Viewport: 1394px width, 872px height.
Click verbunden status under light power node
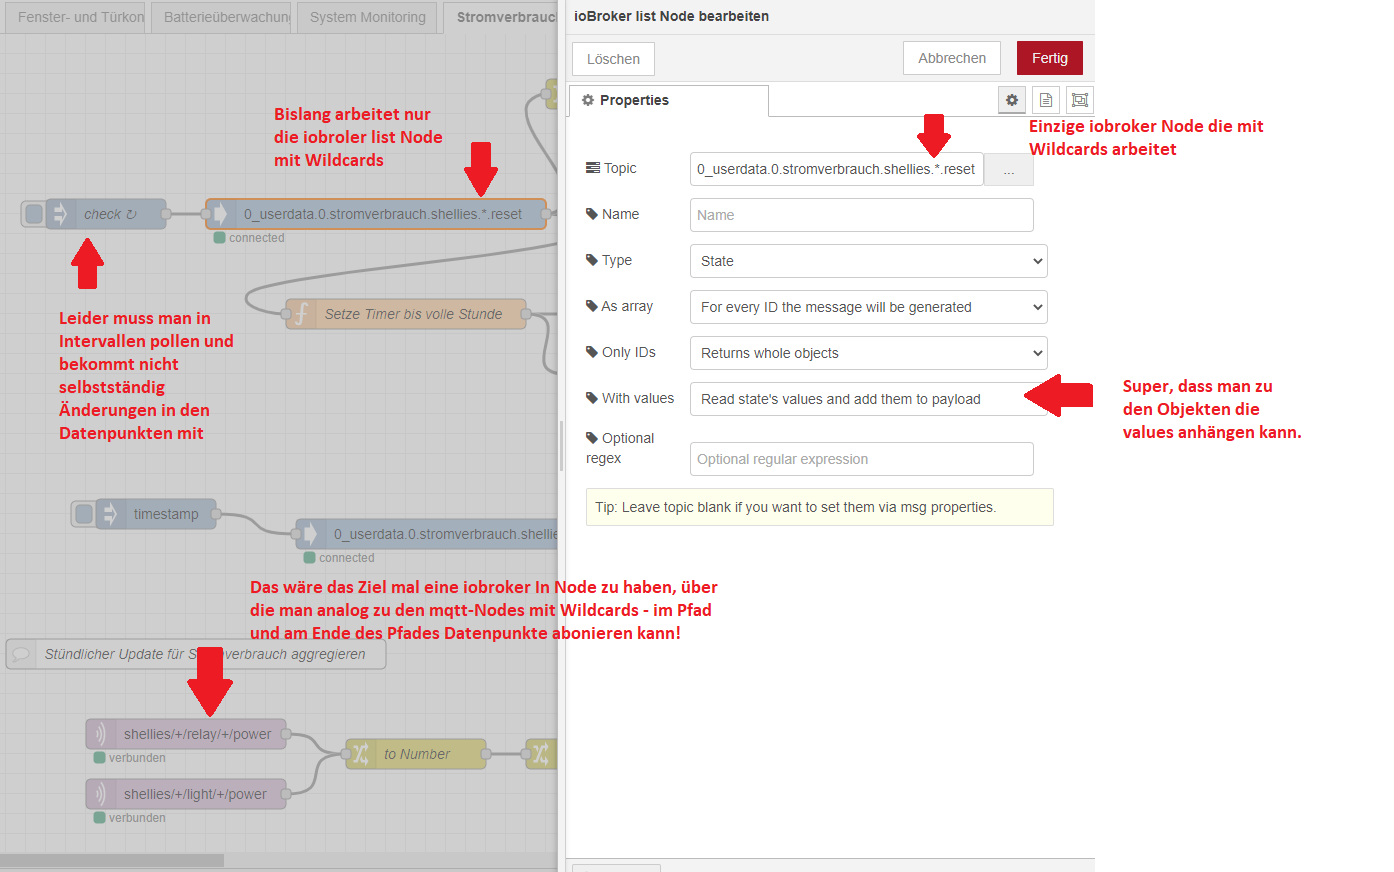[130, 818]
